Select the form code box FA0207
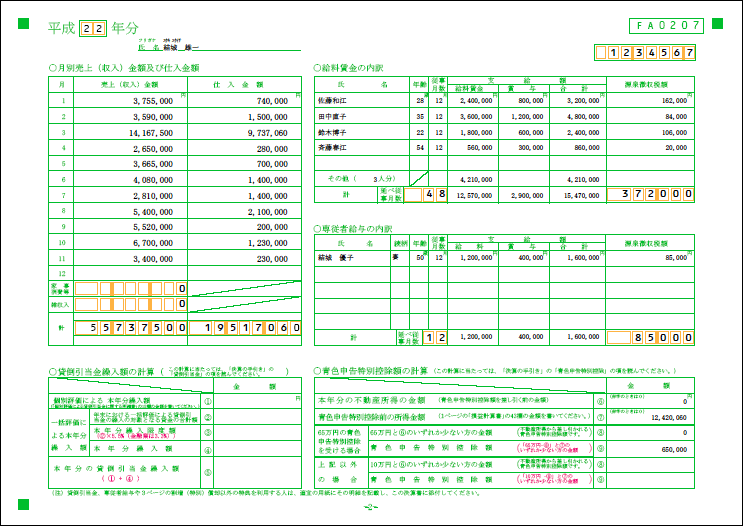743x526 pixels. 666,26
